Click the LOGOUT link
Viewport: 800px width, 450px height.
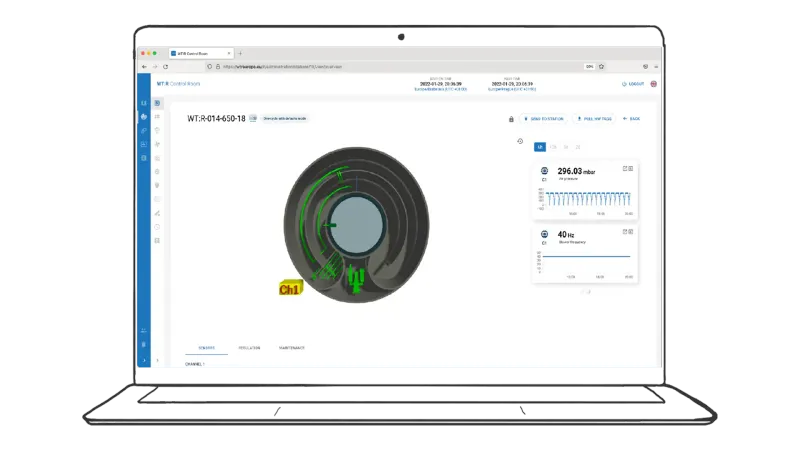point(633,84)
